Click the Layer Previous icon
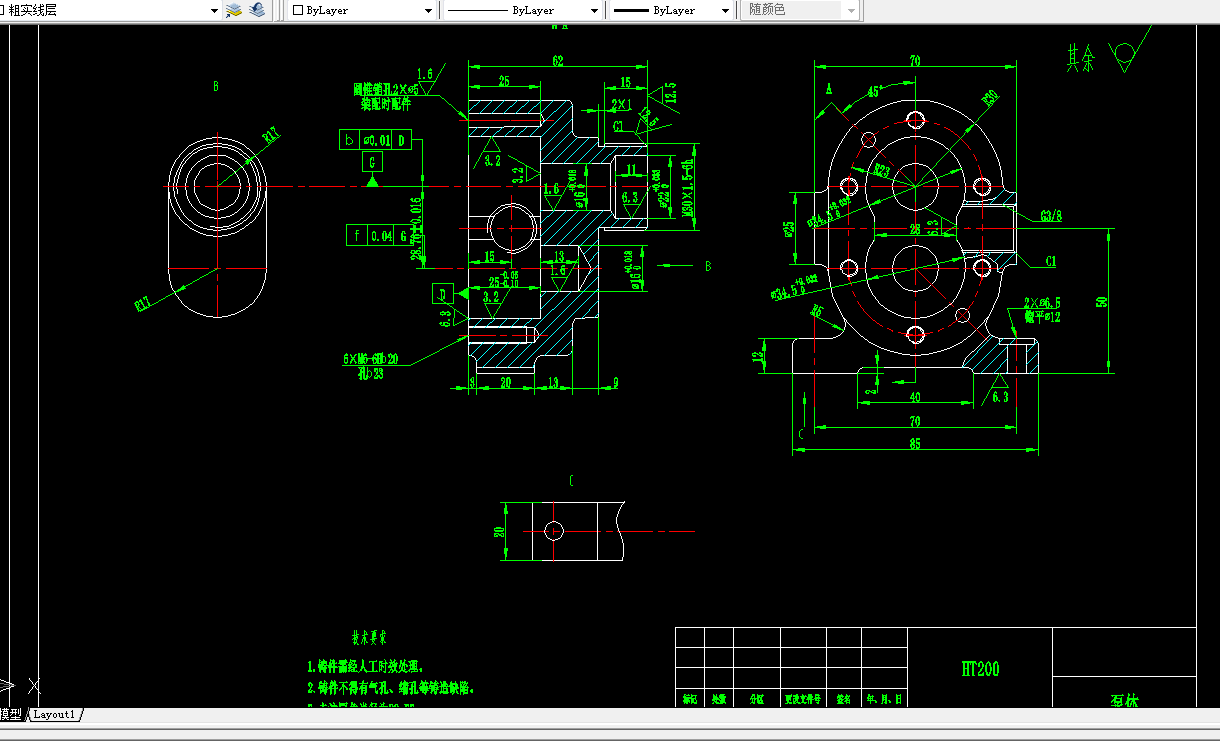 (257, 10)
